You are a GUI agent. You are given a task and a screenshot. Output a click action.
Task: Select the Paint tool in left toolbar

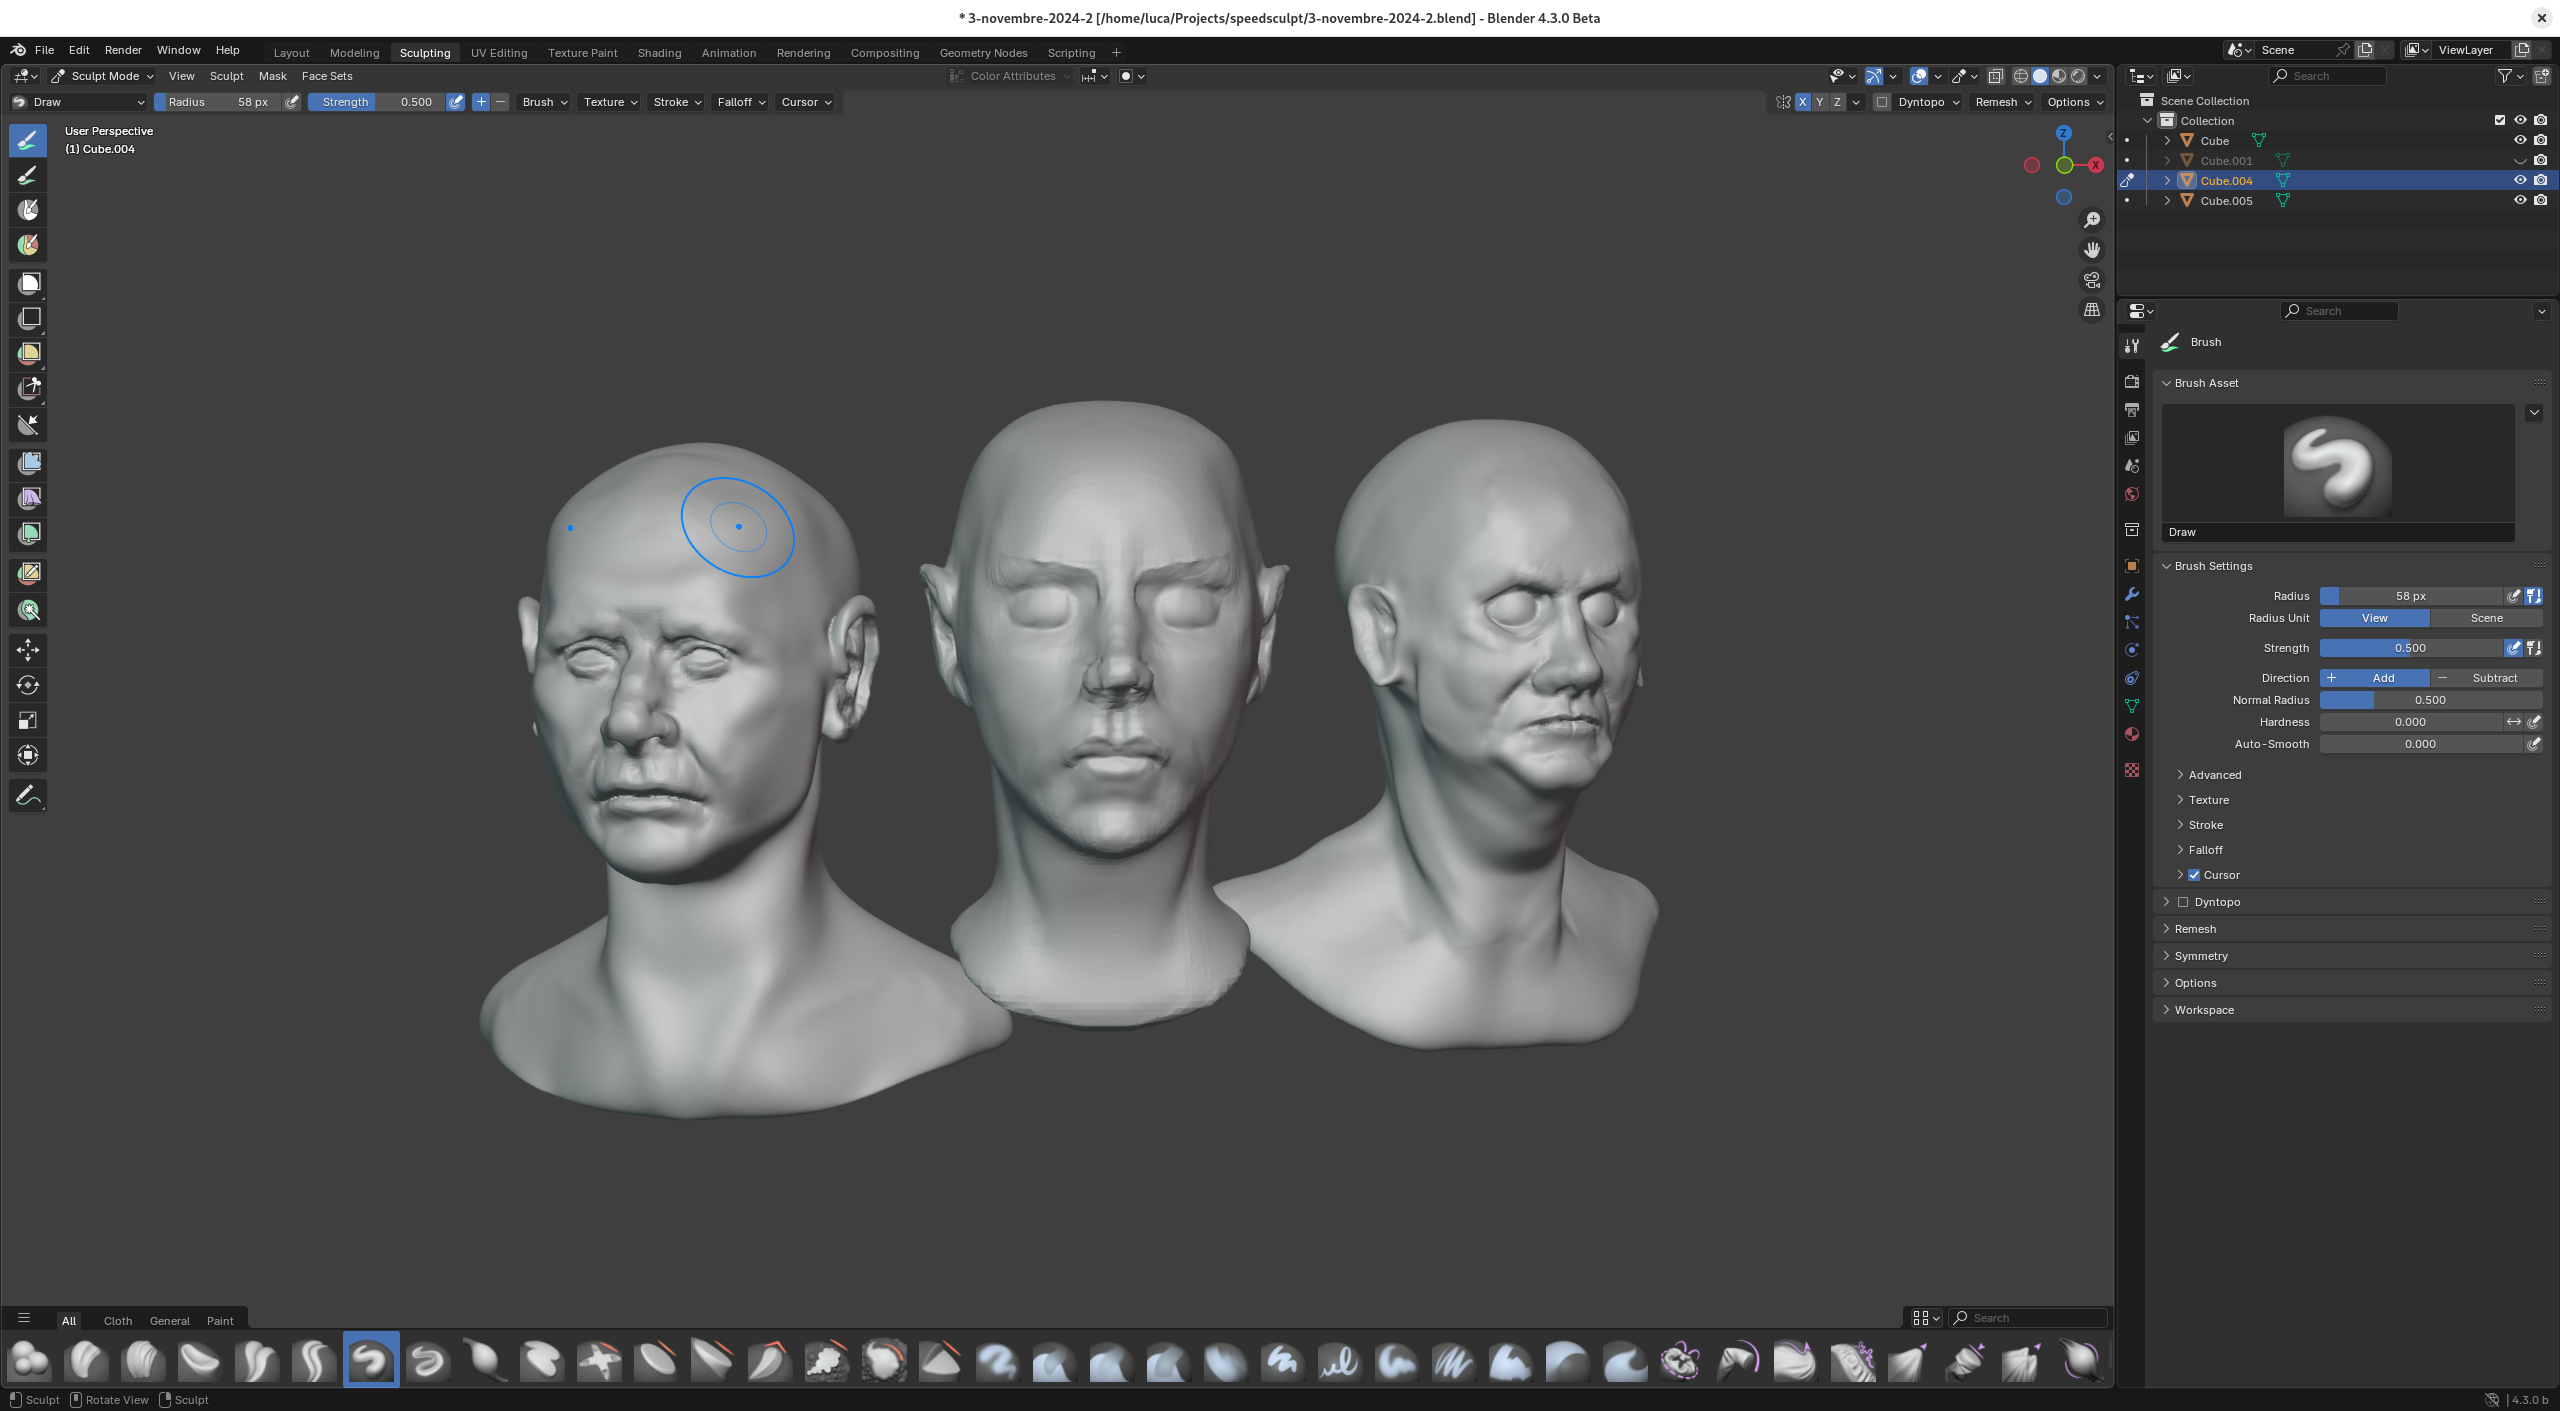pyautogui.click(x=28, y=175)
